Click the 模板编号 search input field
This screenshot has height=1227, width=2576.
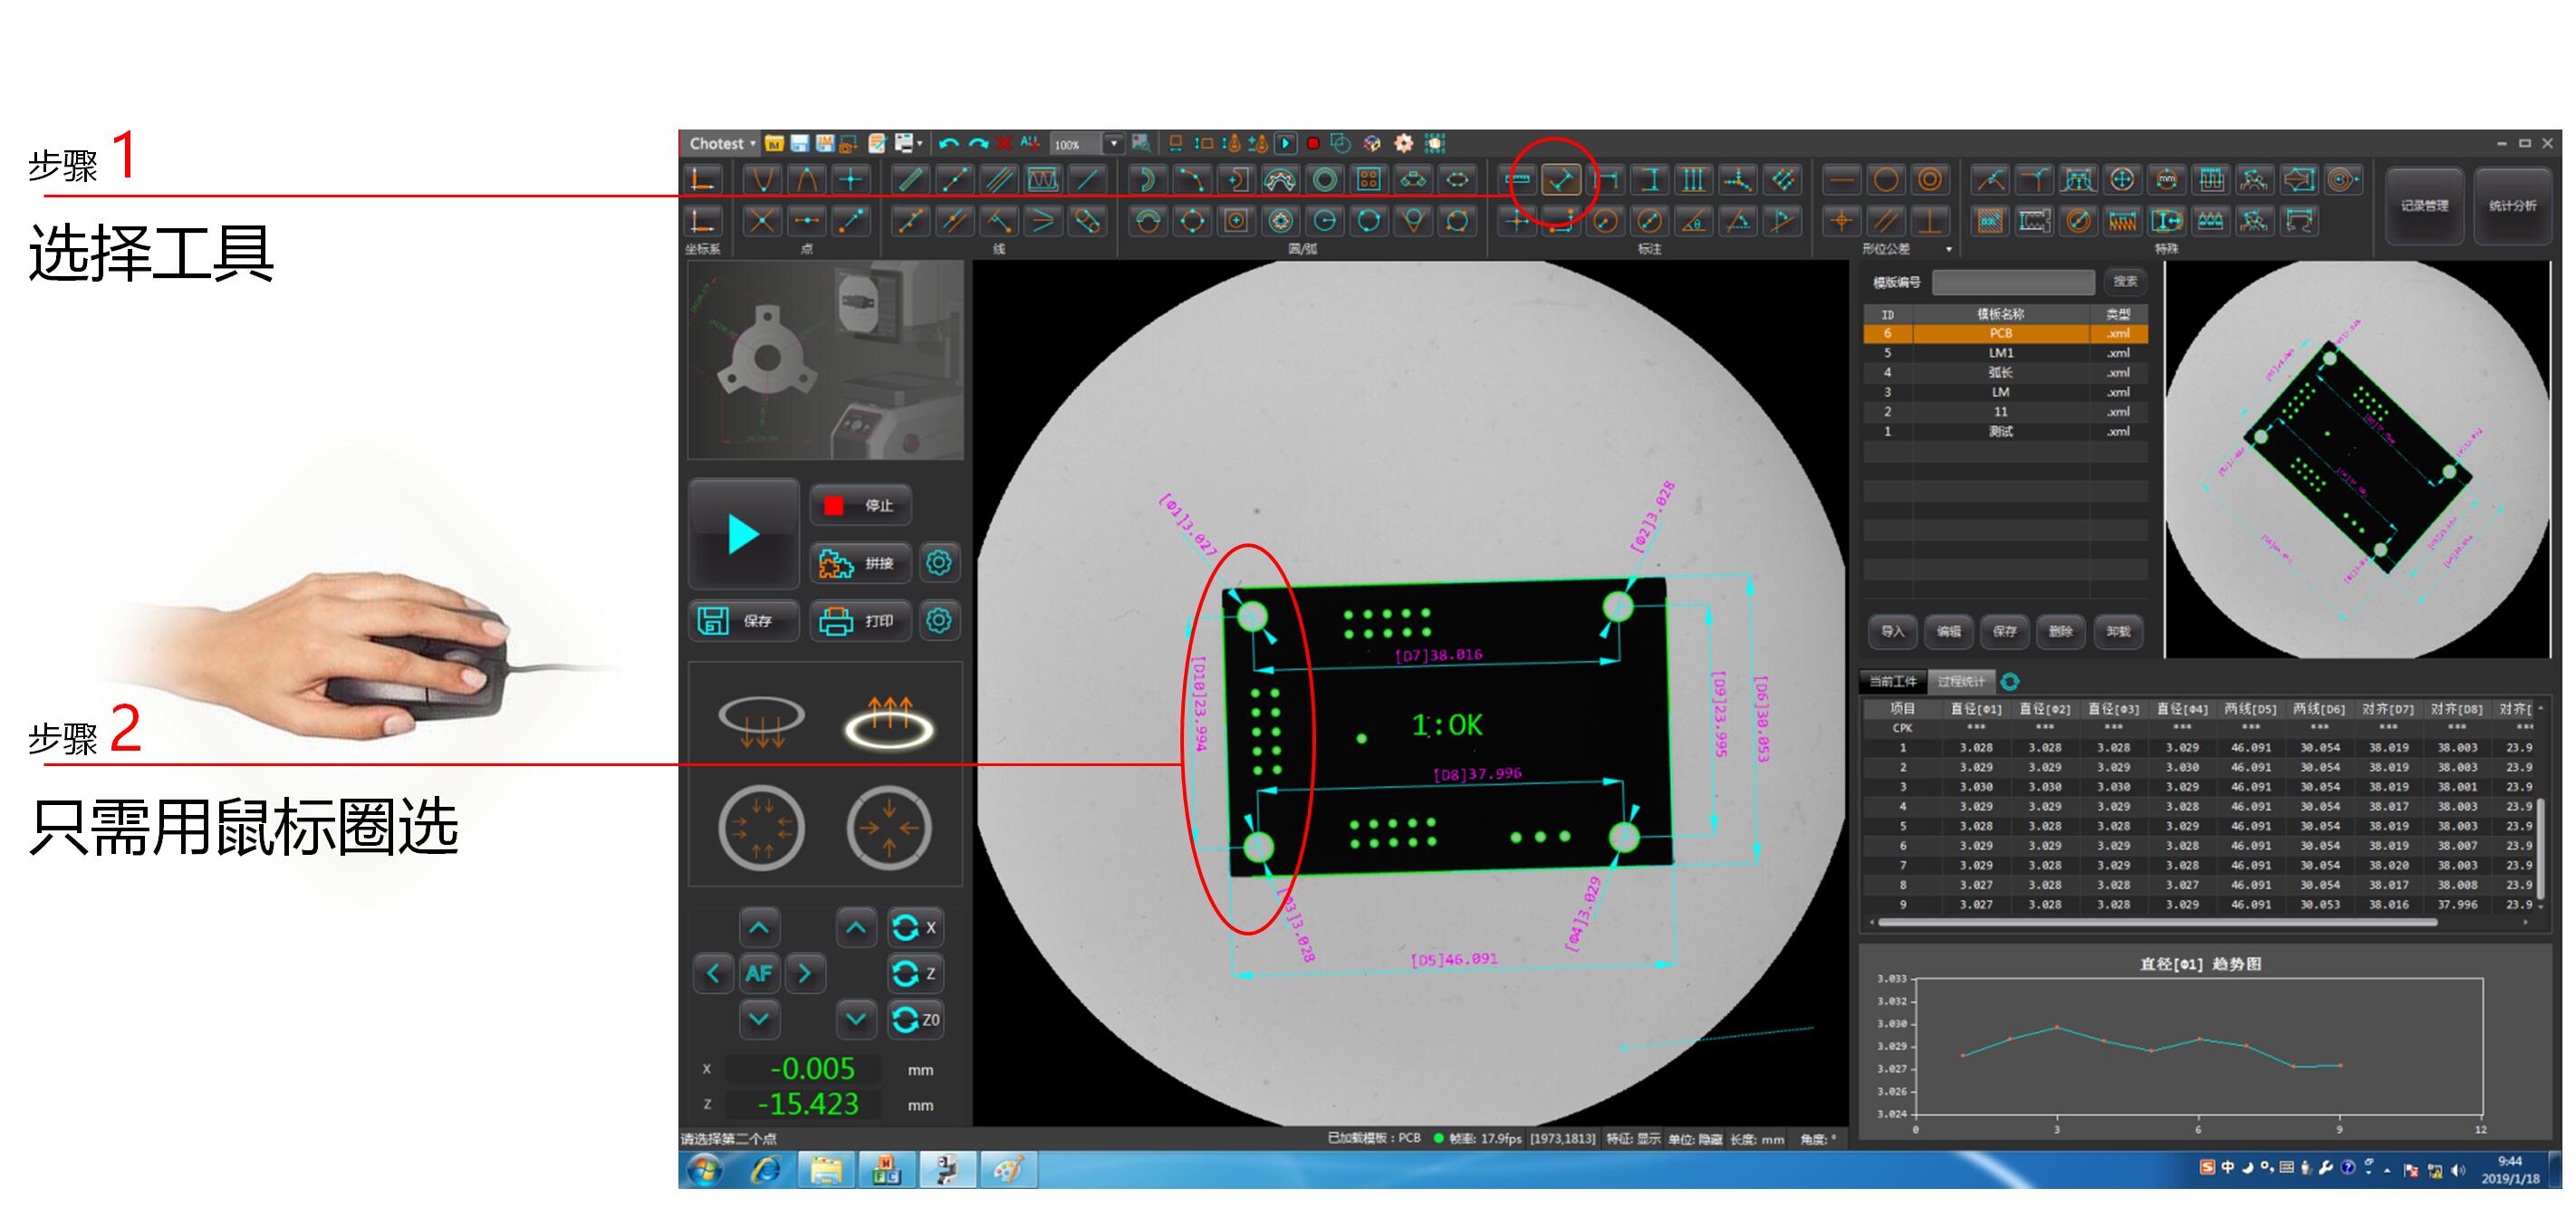(2013, 282)
